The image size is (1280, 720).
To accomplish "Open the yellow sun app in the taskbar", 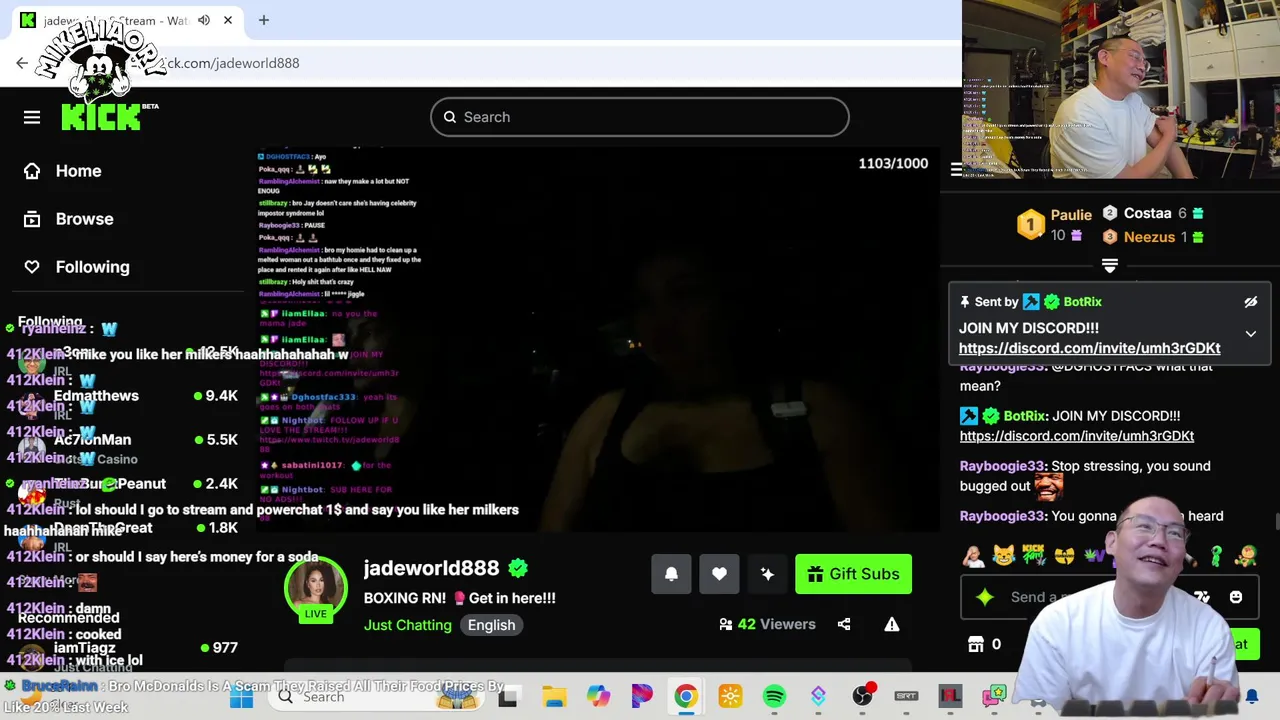I will coord(730,697).
